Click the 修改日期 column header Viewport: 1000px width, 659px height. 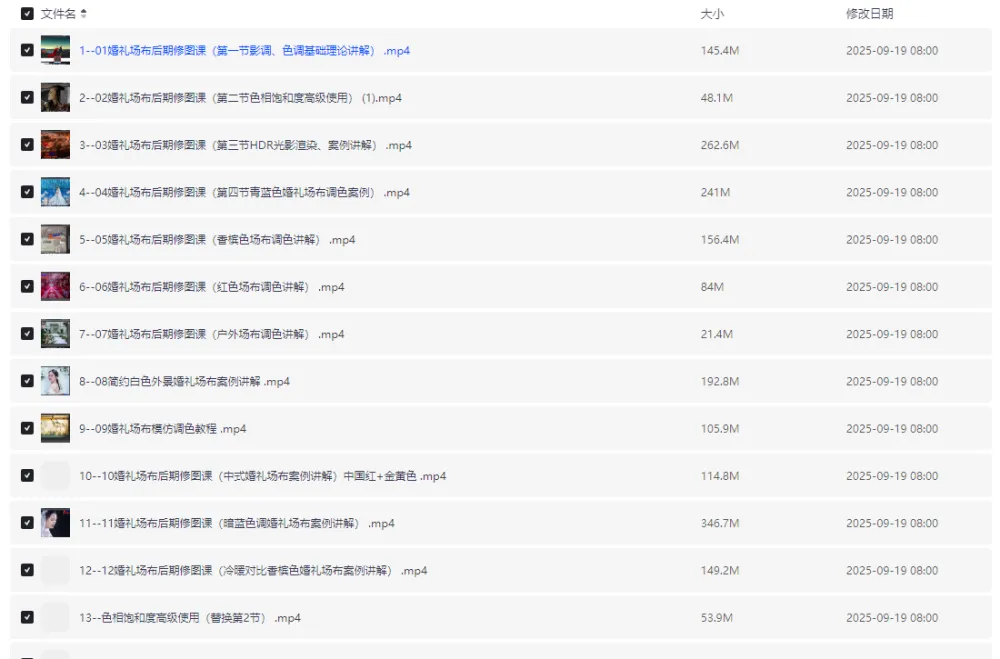click(870, 14)
